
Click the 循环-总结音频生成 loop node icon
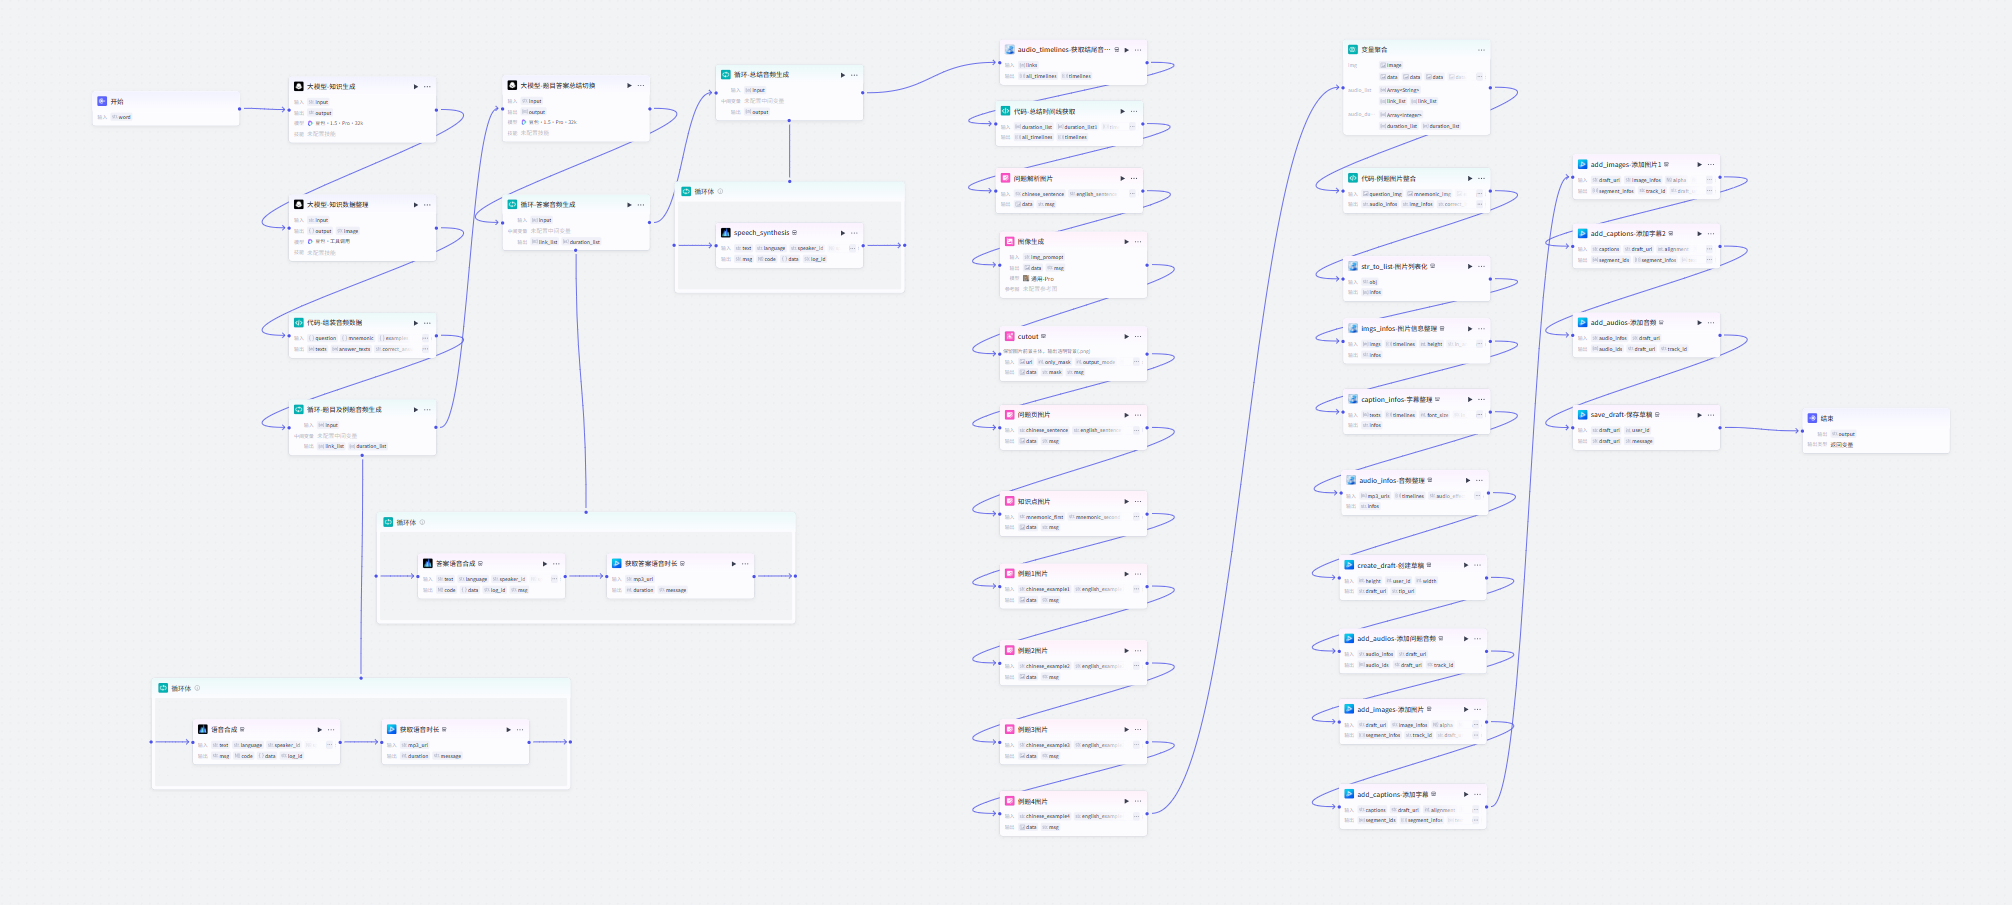click(726, 74)
